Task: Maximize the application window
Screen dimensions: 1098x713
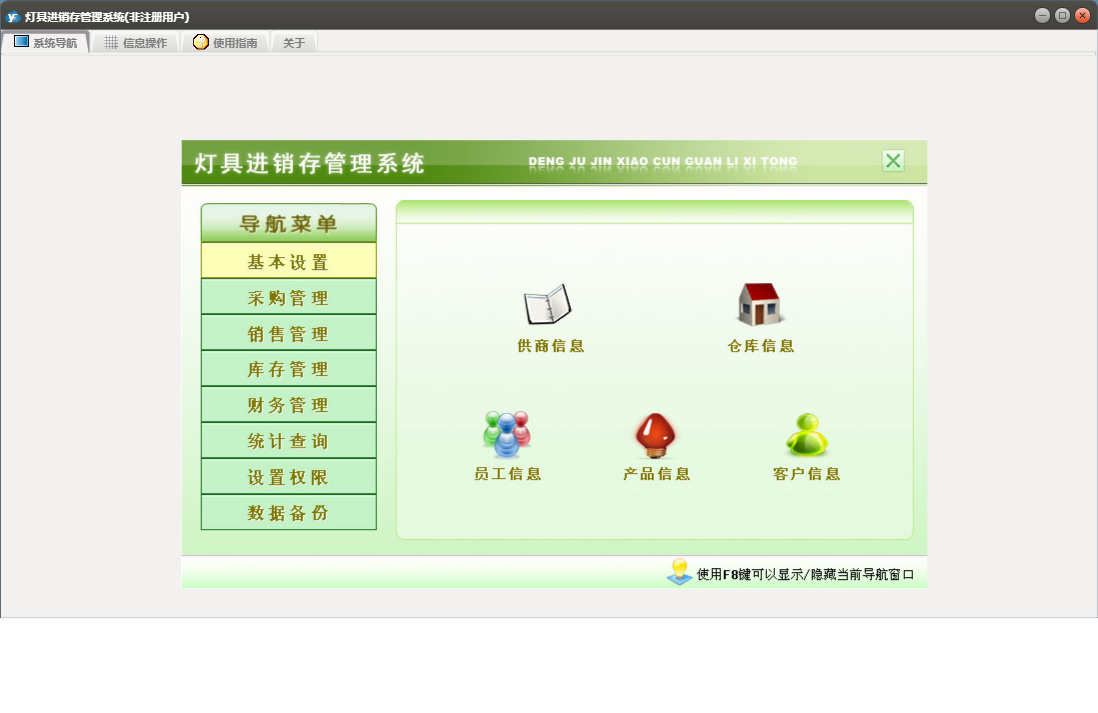Action: coord(1062,15)
